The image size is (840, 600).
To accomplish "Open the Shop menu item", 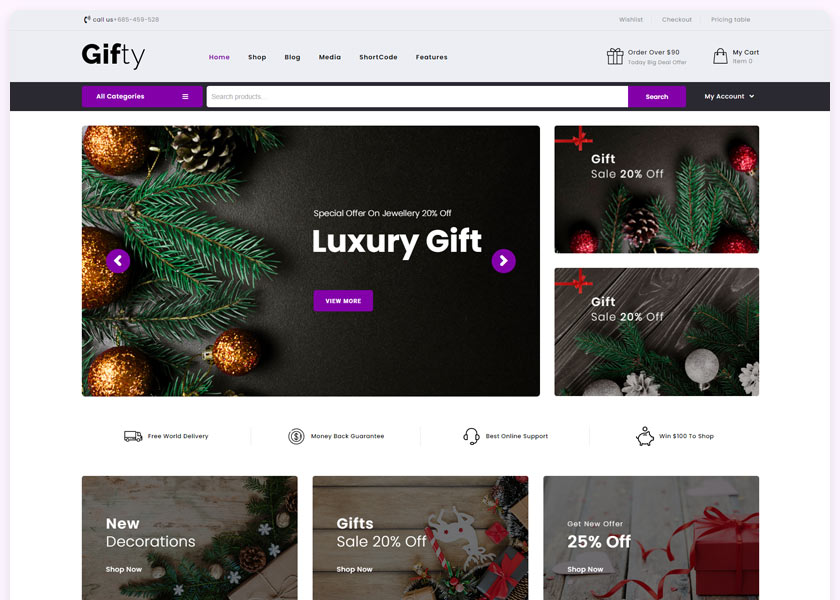I will click(257, 57).
